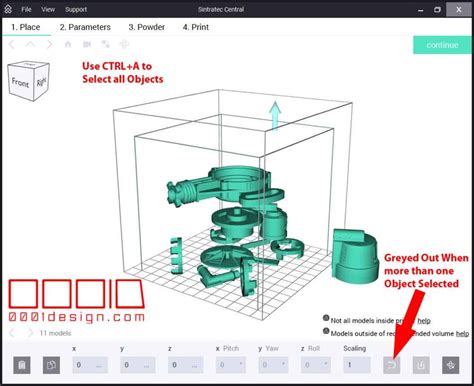Switch to the 3. Powder tab

click(x=147, y=27)
